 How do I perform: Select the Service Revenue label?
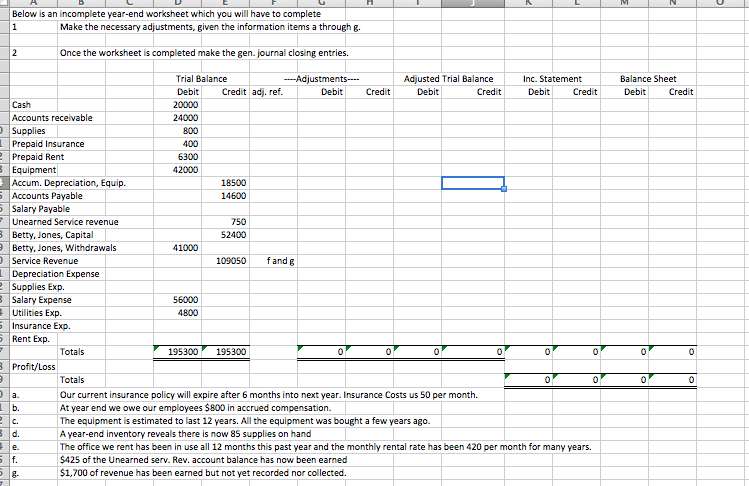(x=45, y=260)
